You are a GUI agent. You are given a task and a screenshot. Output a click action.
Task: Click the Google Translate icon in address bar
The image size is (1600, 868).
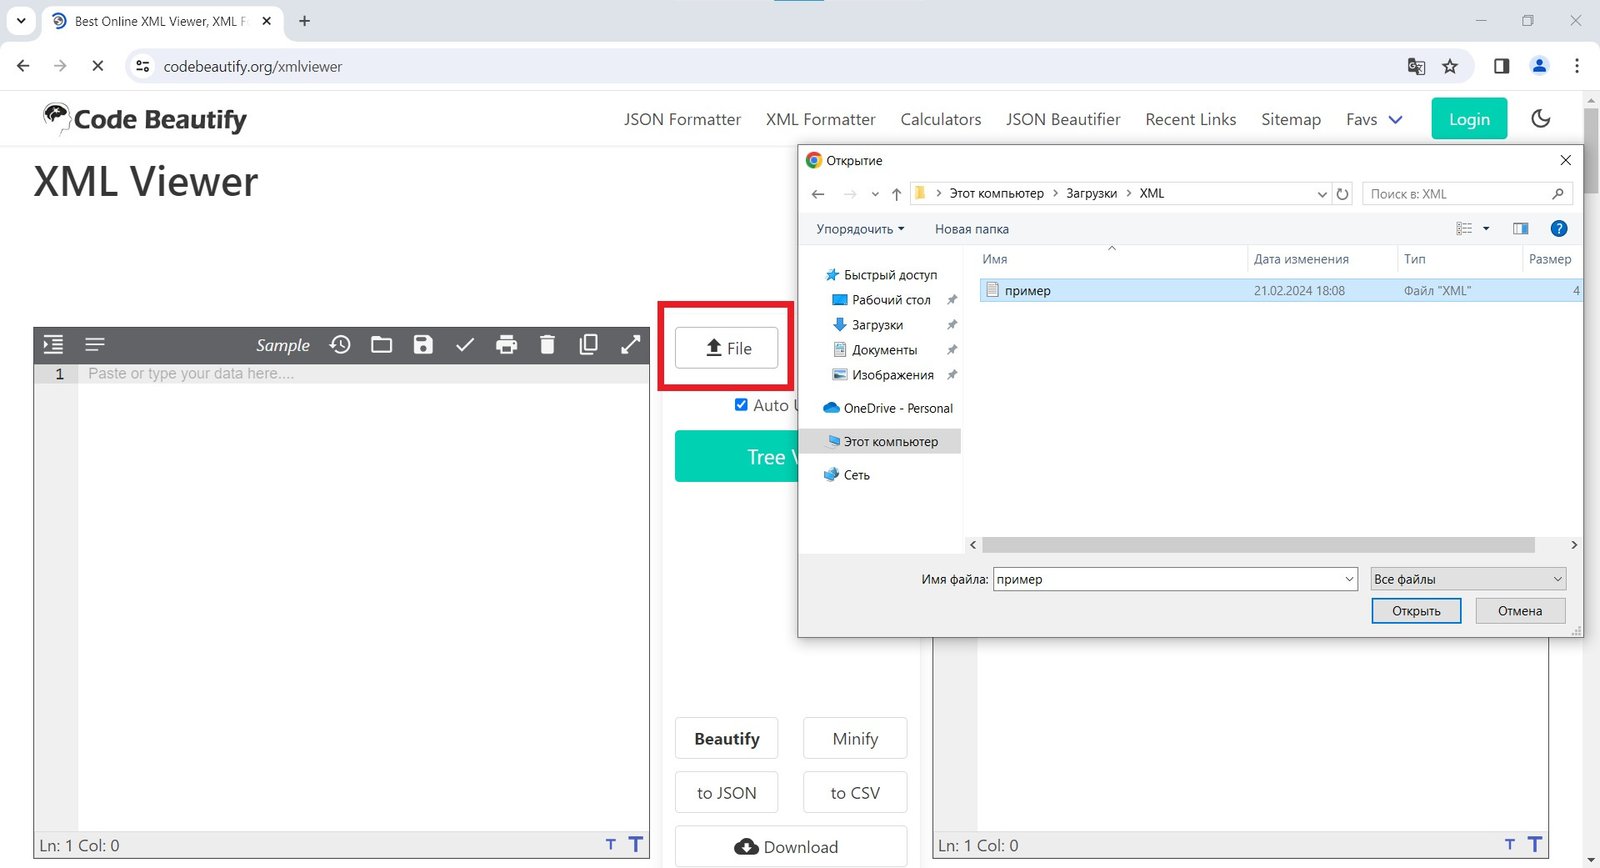click(x=1416, y=66)
